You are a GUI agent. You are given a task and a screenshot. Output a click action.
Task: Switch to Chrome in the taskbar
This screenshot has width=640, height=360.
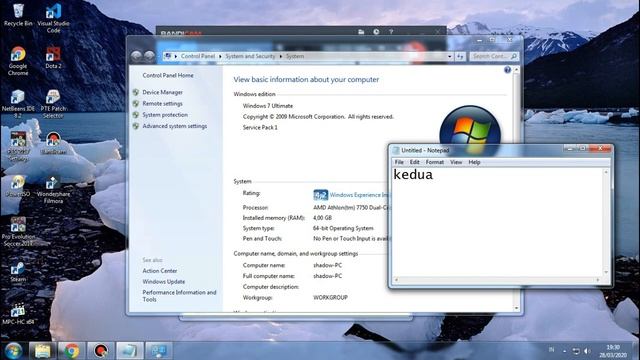click(72, 351)
